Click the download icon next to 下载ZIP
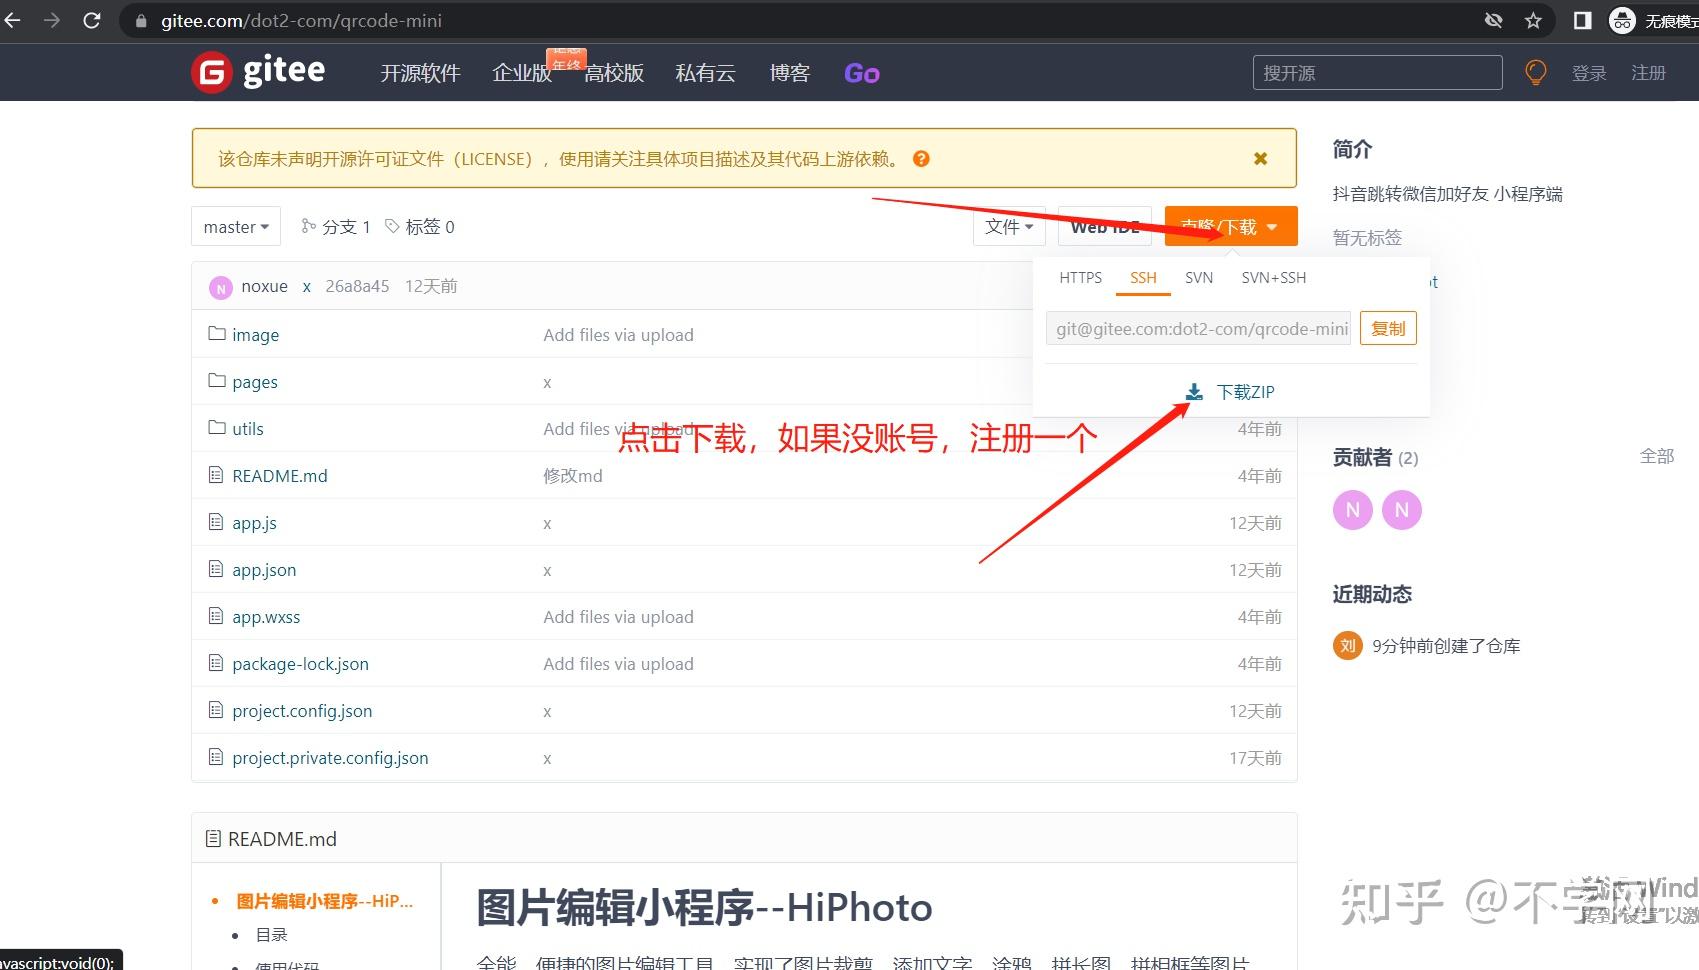Viewport: 1699px width, 970px height. 1194,391
